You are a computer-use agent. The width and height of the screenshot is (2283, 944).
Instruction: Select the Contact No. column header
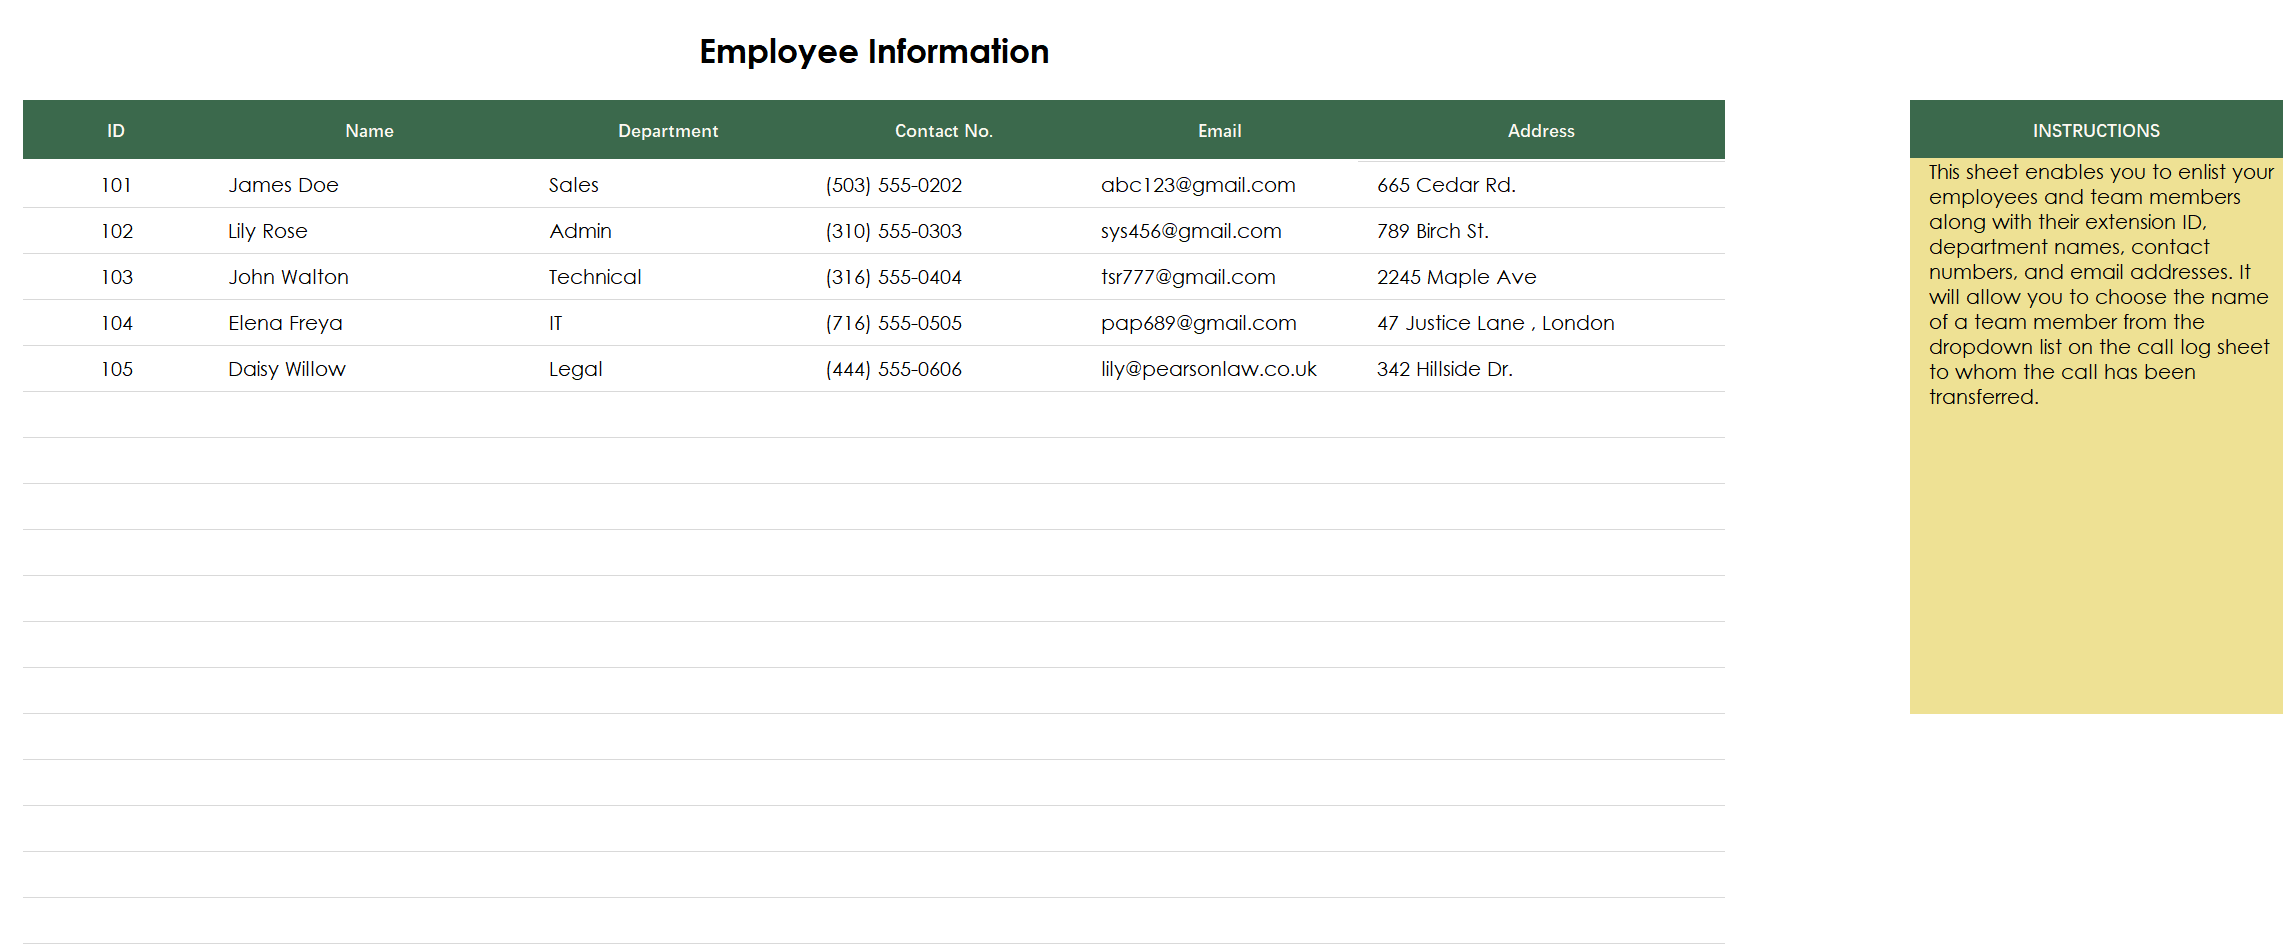pos(943,131)
